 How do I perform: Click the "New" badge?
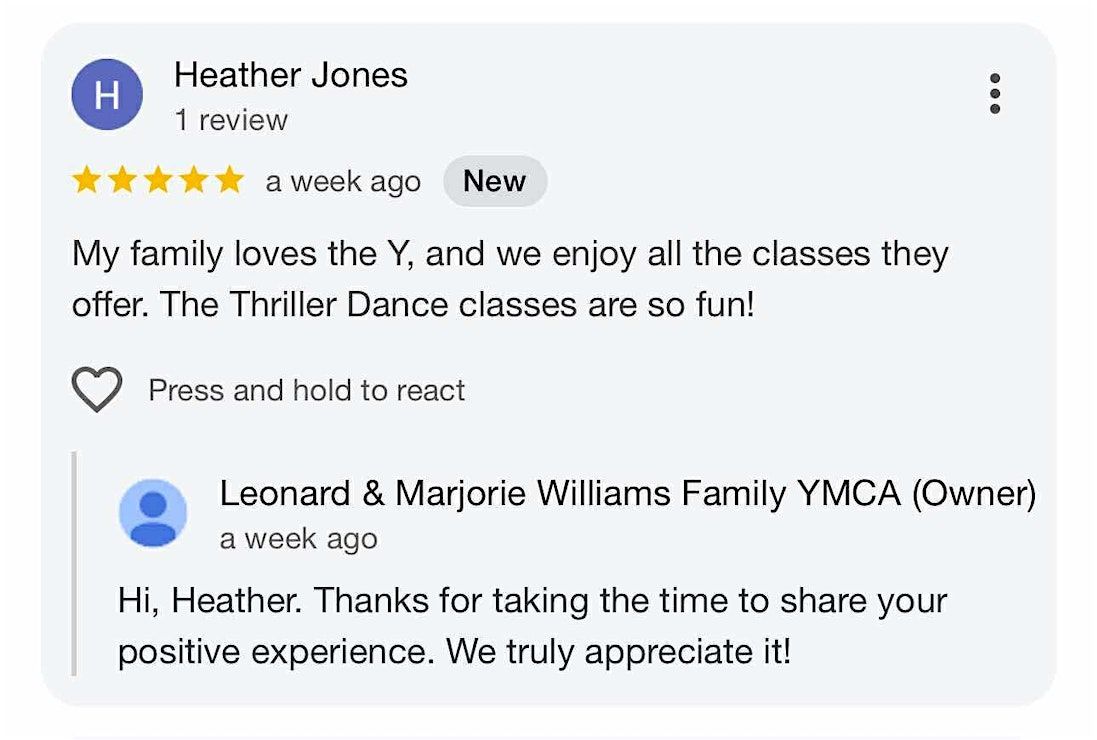(494, 181)
